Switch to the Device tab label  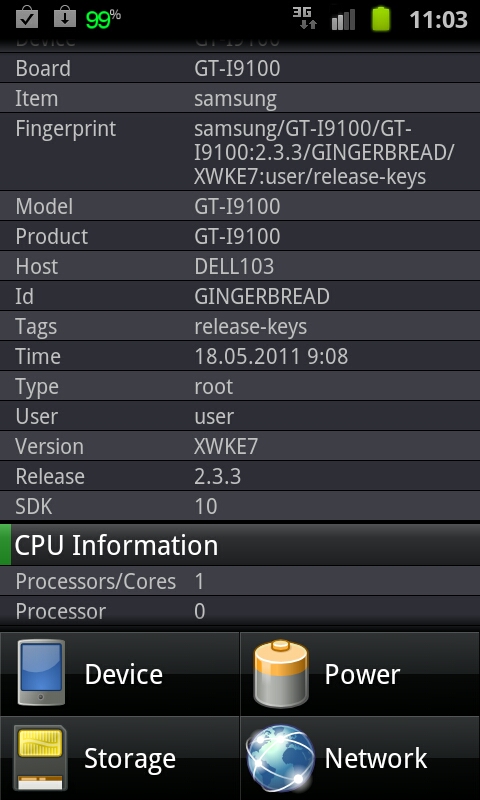(x=123, y=674)
